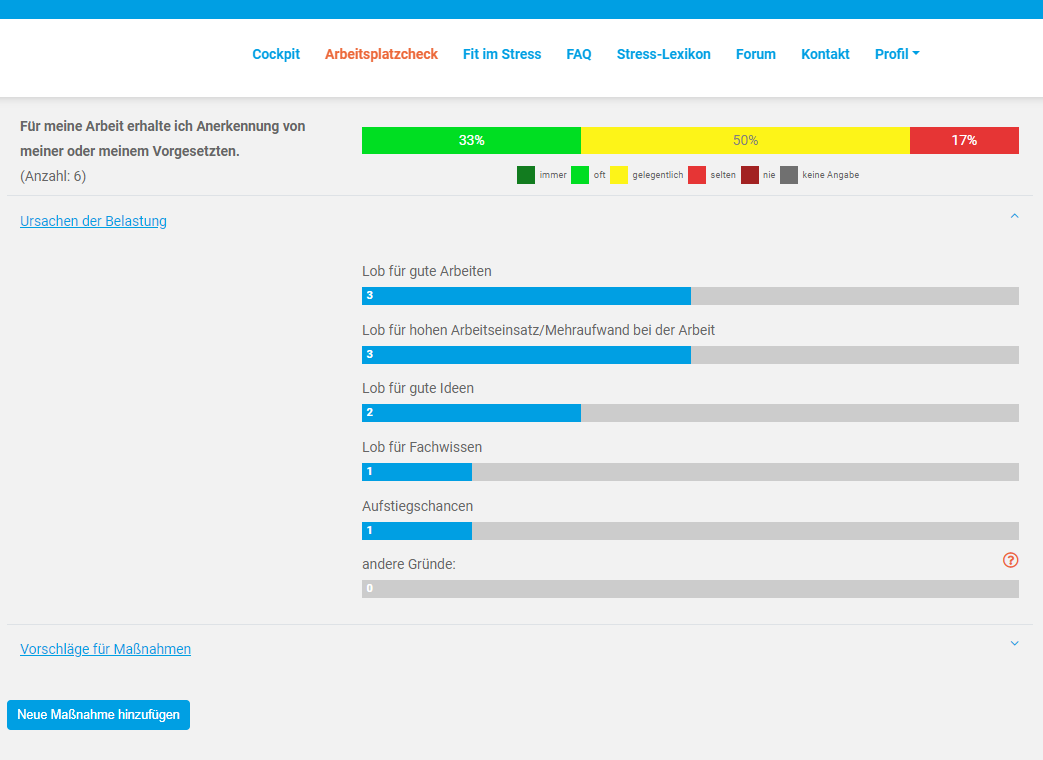Go to Arbeitsplatzcheck page
The height and width of the screenshot is (760, 1043).
coord(381,54)
